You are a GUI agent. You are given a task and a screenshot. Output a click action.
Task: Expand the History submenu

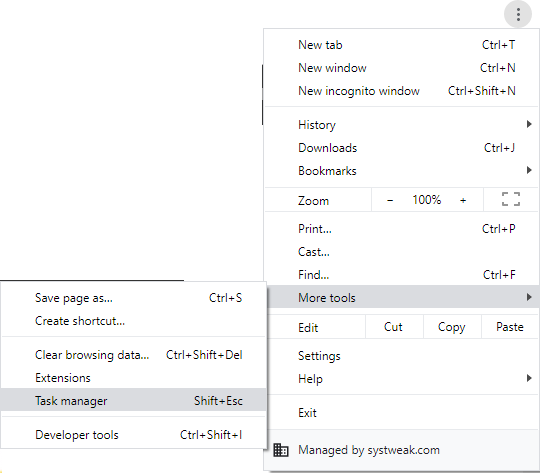pyautogui.click(x=401, y=125)
